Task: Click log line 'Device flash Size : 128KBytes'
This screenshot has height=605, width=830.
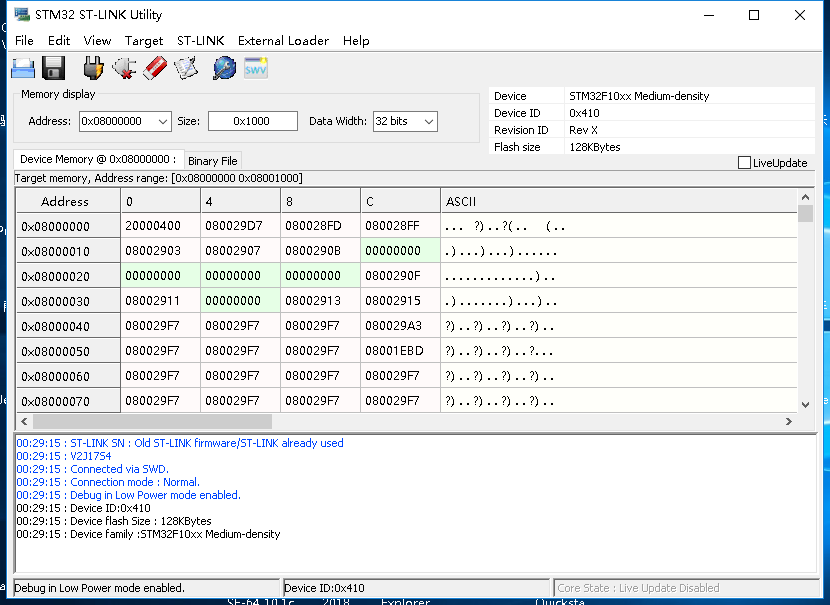Action: [114, 521]
